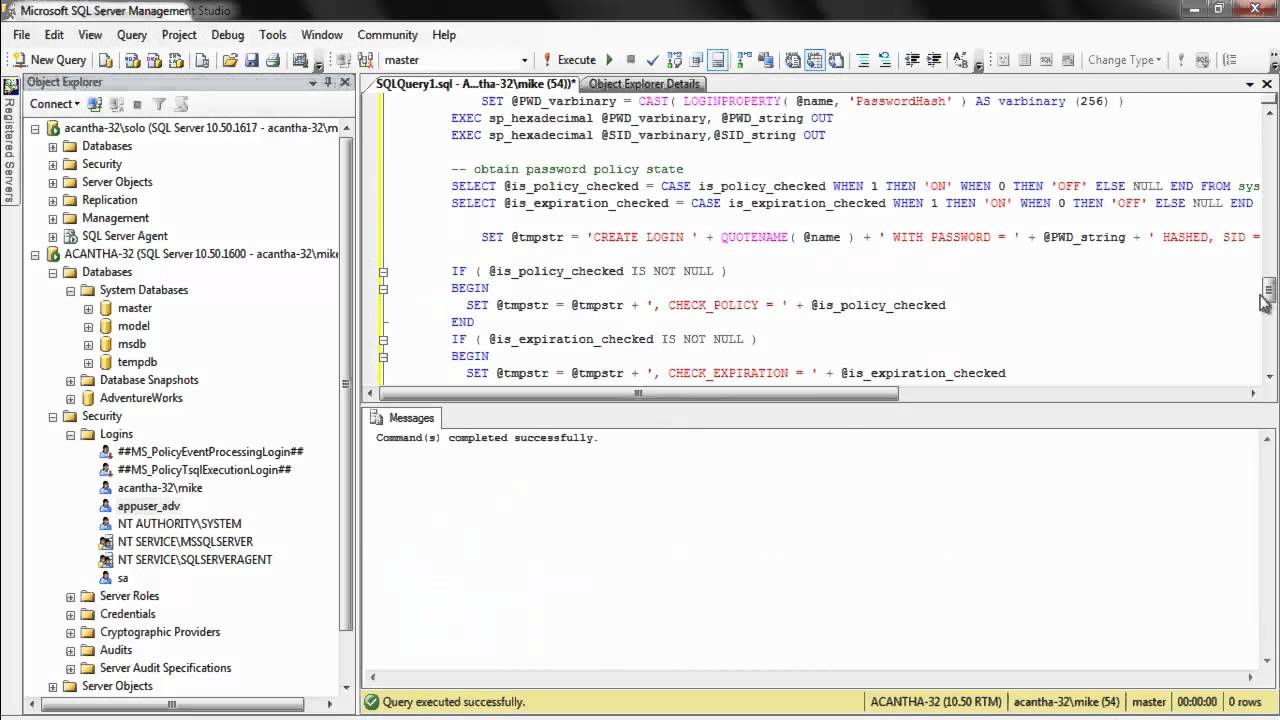Switch to Object Explorer Details tab
Screen dimensions: 1280x720
(645, 84)
